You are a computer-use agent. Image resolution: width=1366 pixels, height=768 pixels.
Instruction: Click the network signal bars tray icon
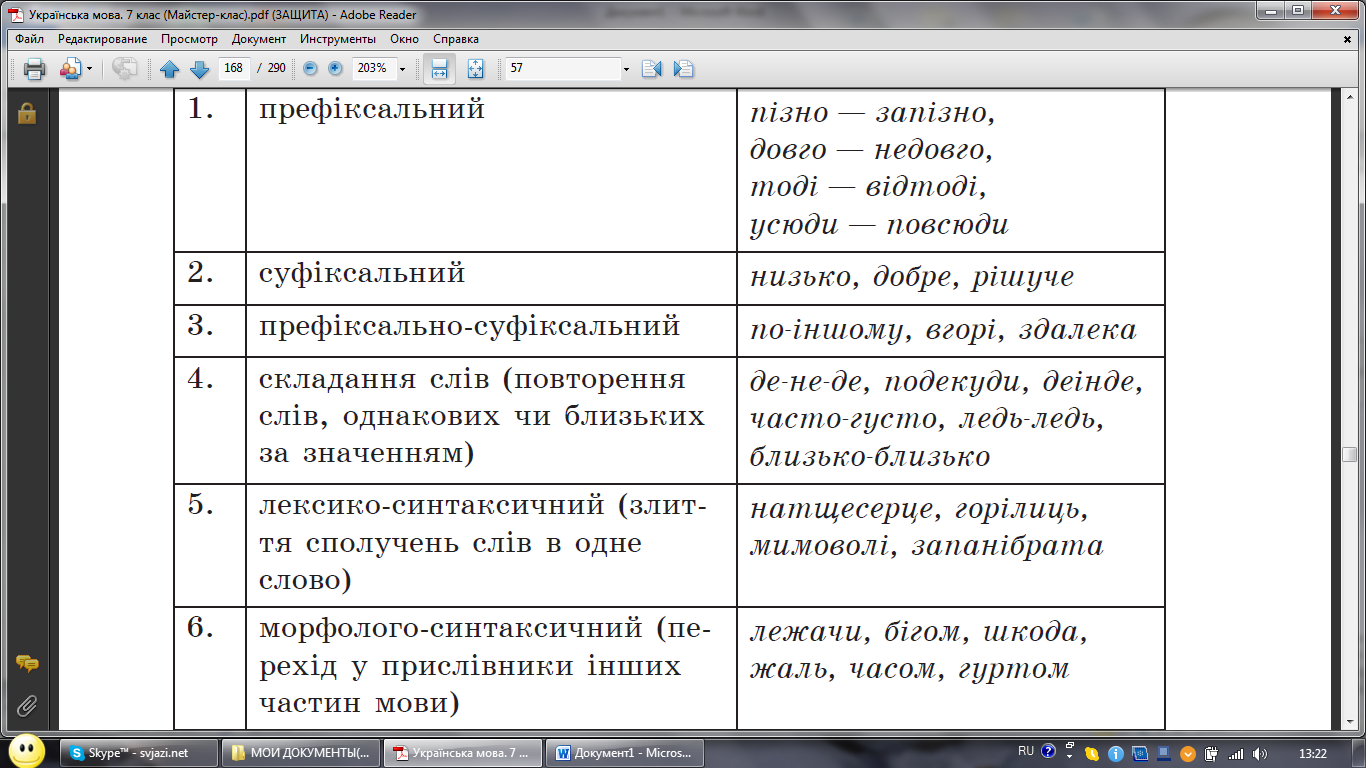click(1236, 753)
